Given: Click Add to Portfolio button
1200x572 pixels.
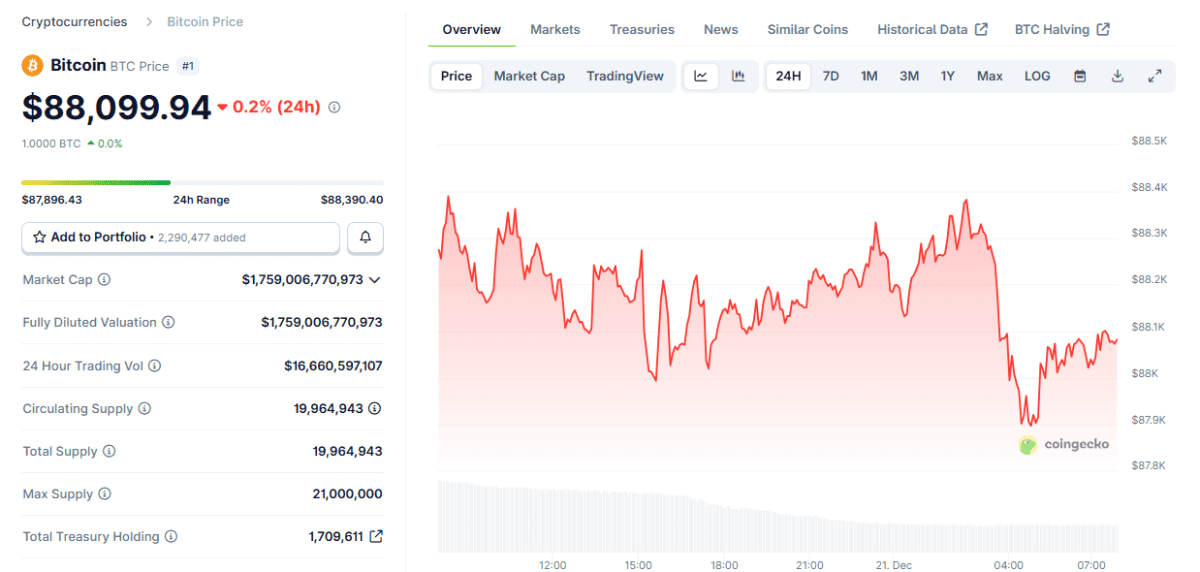Looking at the screenshot, I should (181, 237).
